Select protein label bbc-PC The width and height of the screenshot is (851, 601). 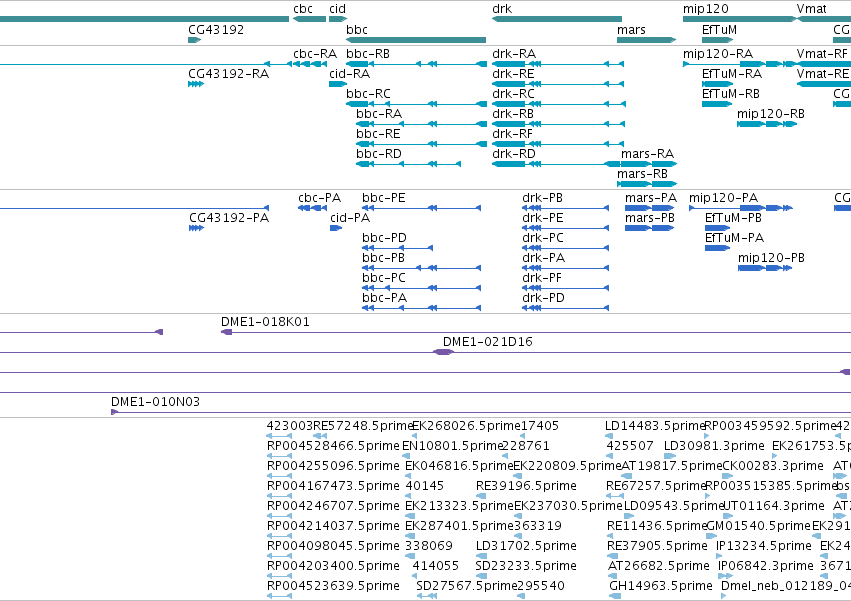(384, 279)
